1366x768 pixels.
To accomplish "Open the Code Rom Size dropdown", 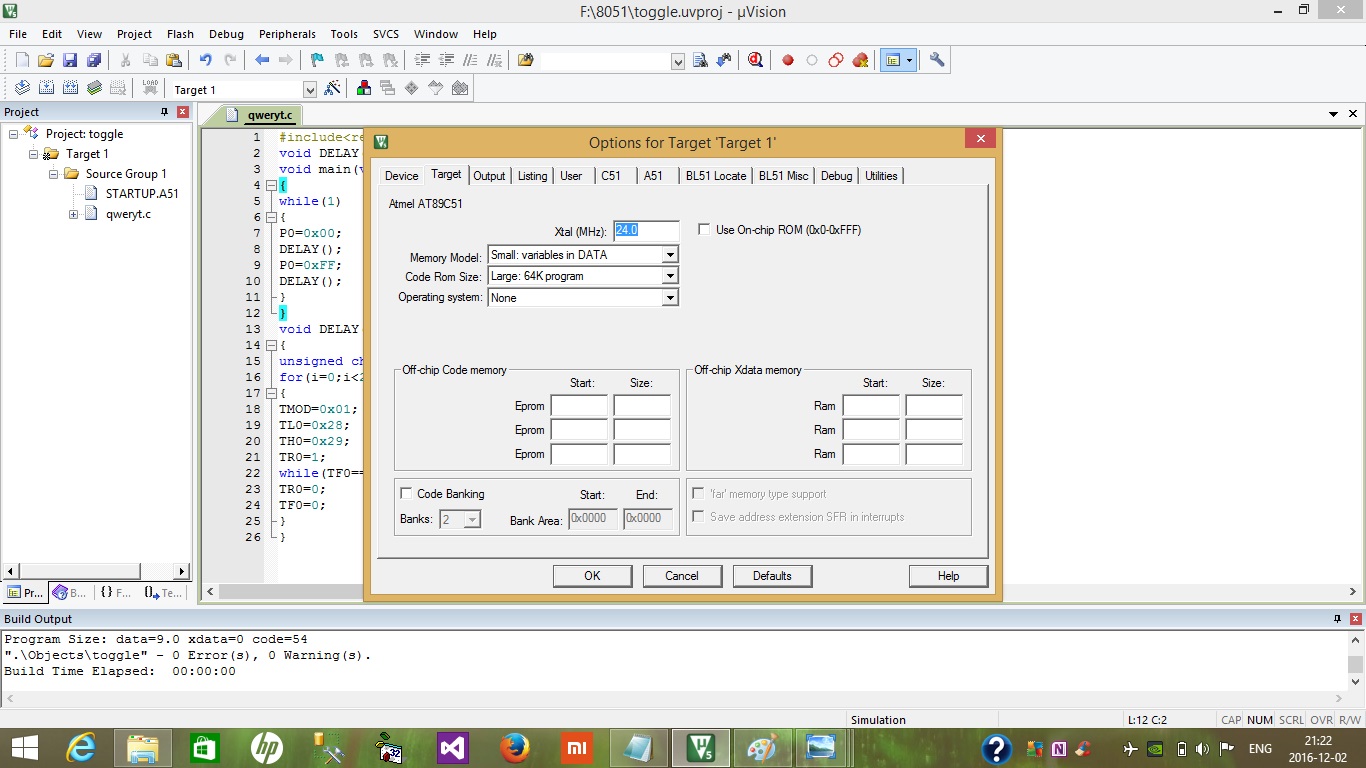I will coord(669,275).
